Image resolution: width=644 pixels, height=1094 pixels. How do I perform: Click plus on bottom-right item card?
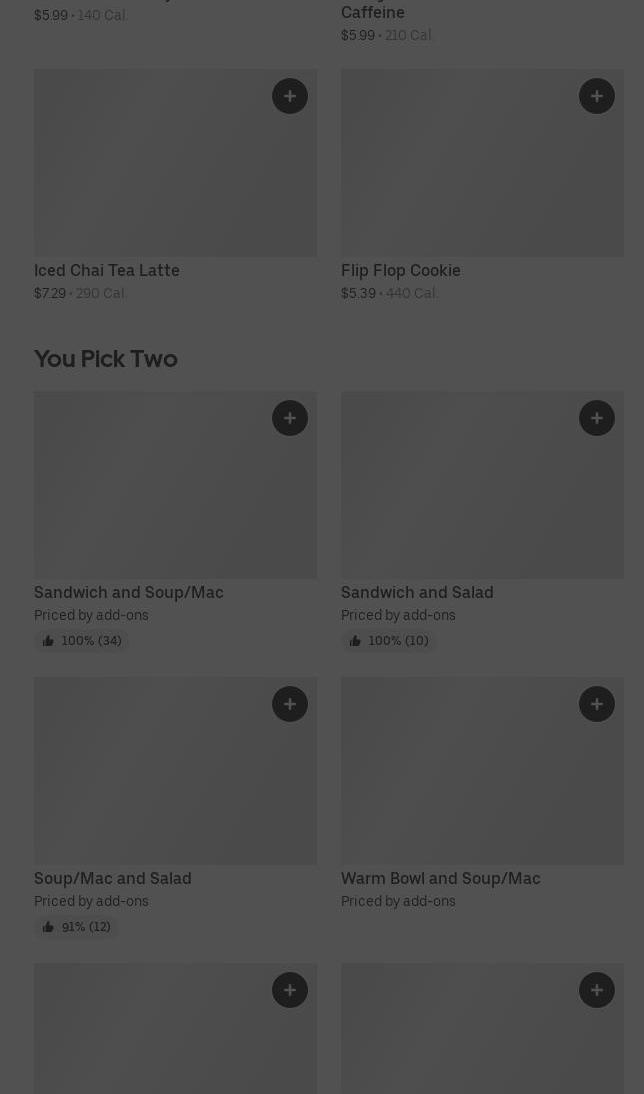(x=597, y=990)
